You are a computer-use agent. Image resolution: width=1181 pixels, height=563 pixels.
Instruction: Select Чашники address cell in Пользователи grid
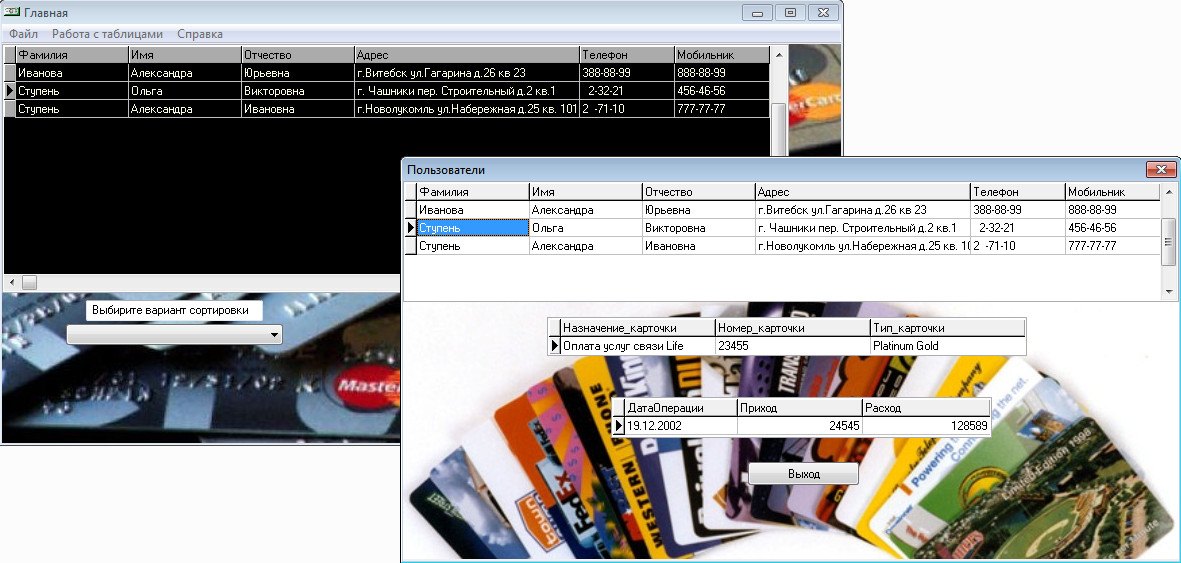pos(863,228)
